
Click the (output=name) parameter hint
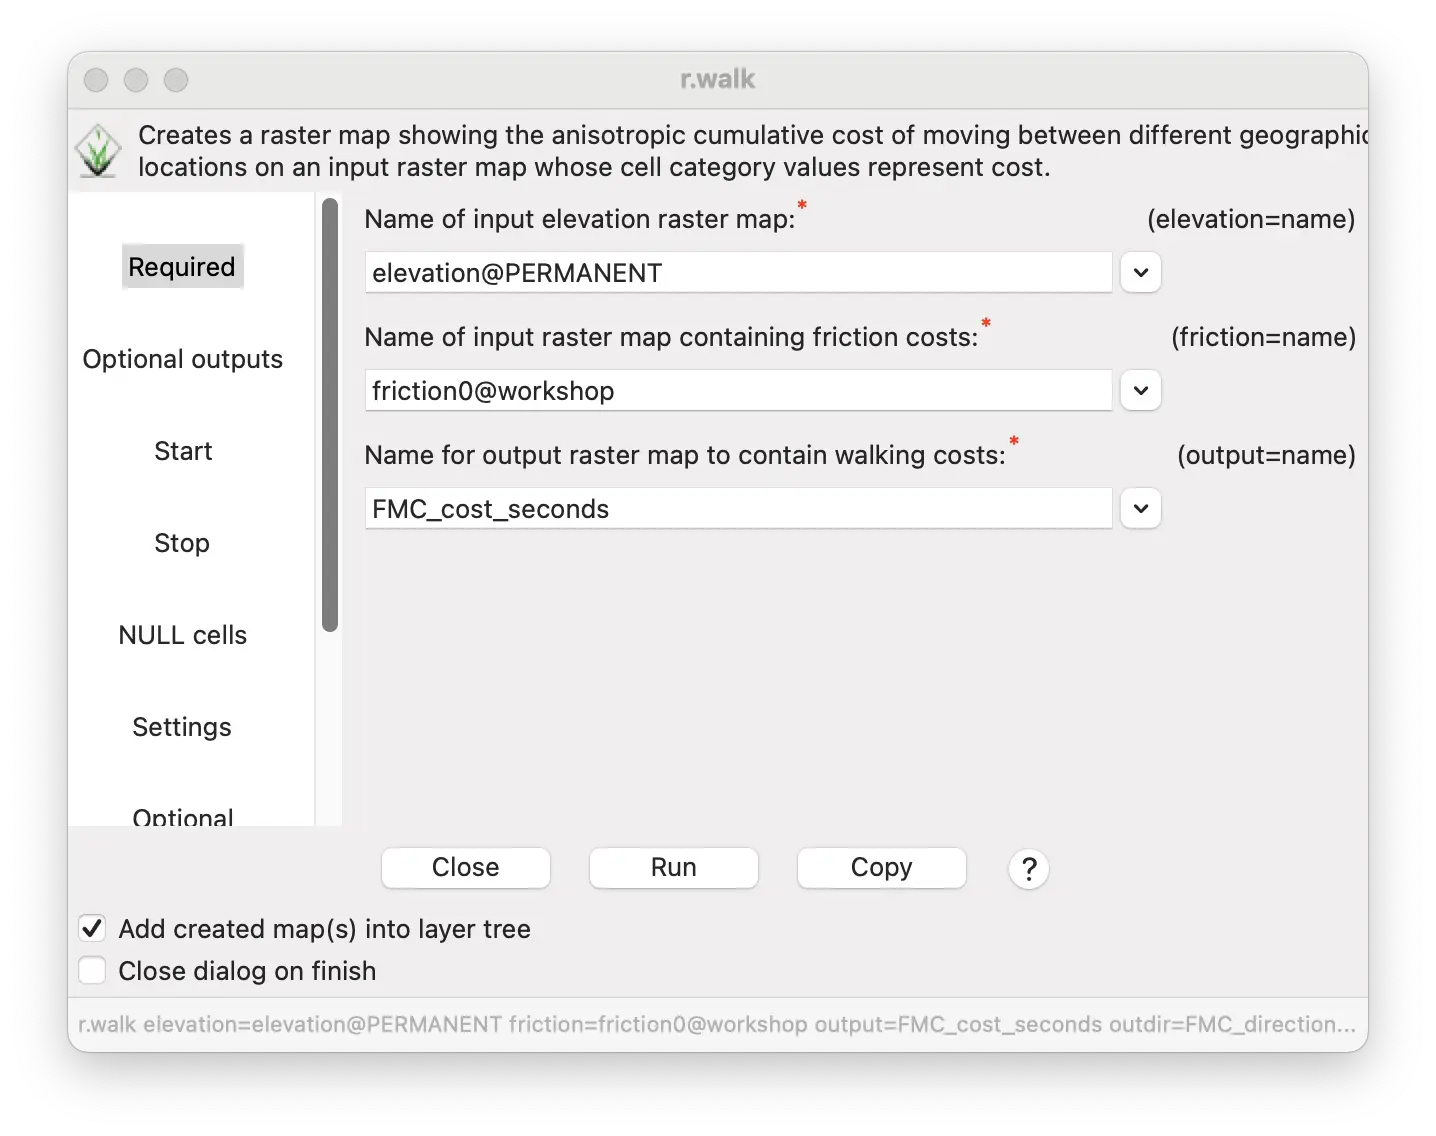tap(1267, 455)
